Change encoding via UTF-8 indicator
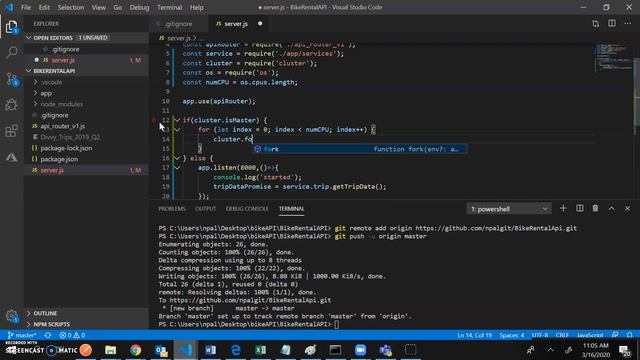 pyautogui.click(x=540, y=335)
